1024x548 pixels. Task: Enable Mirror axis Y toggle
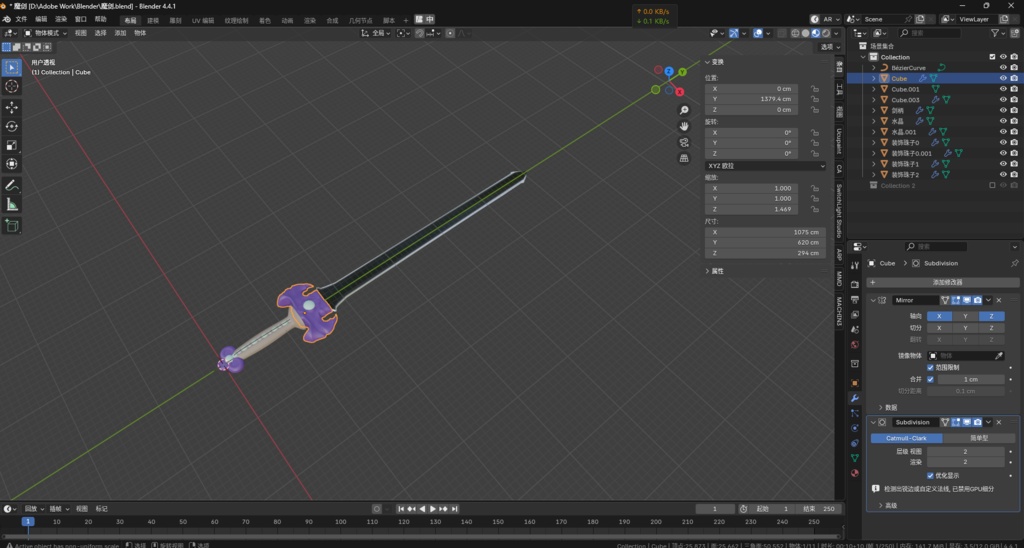965,316
